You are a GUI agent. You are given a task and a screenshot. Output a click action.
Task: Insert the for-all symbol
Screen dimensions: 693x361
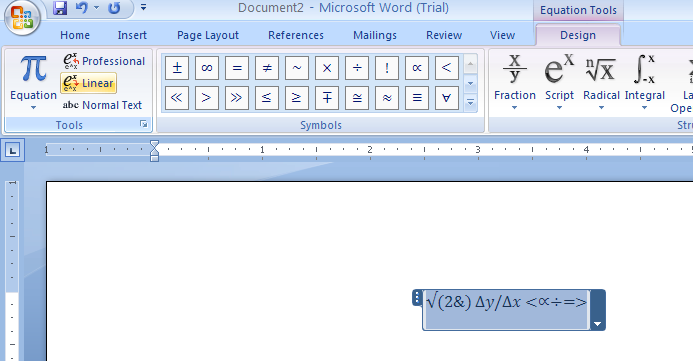(447, 98)
